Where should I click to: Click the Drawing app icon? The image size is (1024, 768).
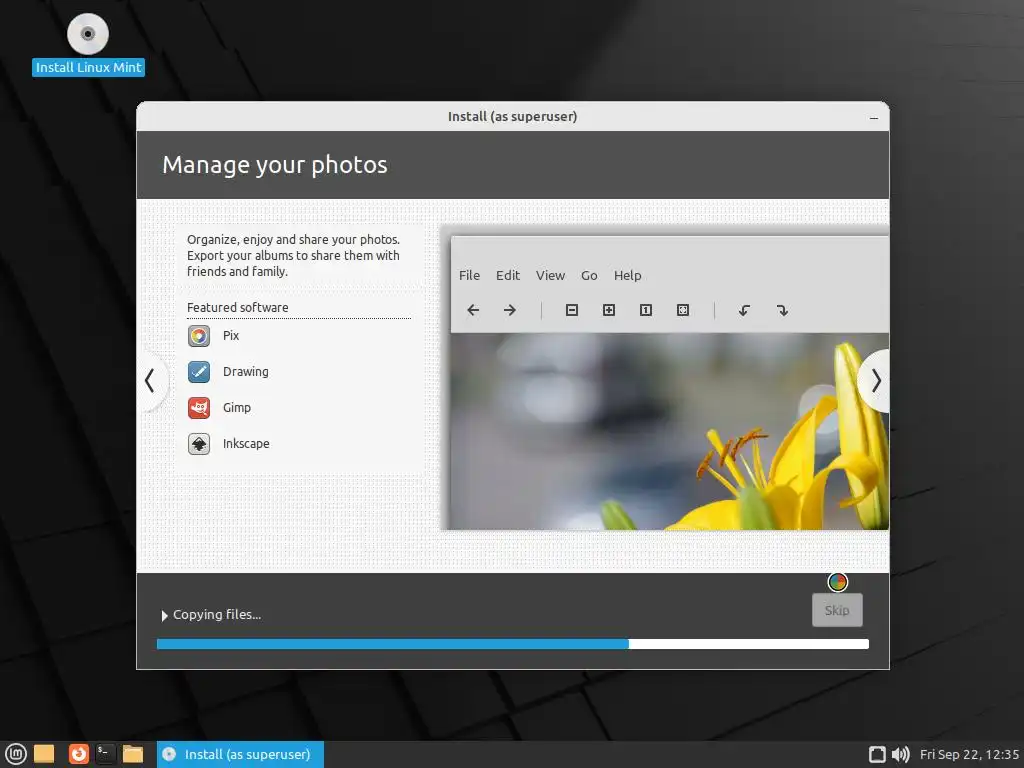click(199, 372)
